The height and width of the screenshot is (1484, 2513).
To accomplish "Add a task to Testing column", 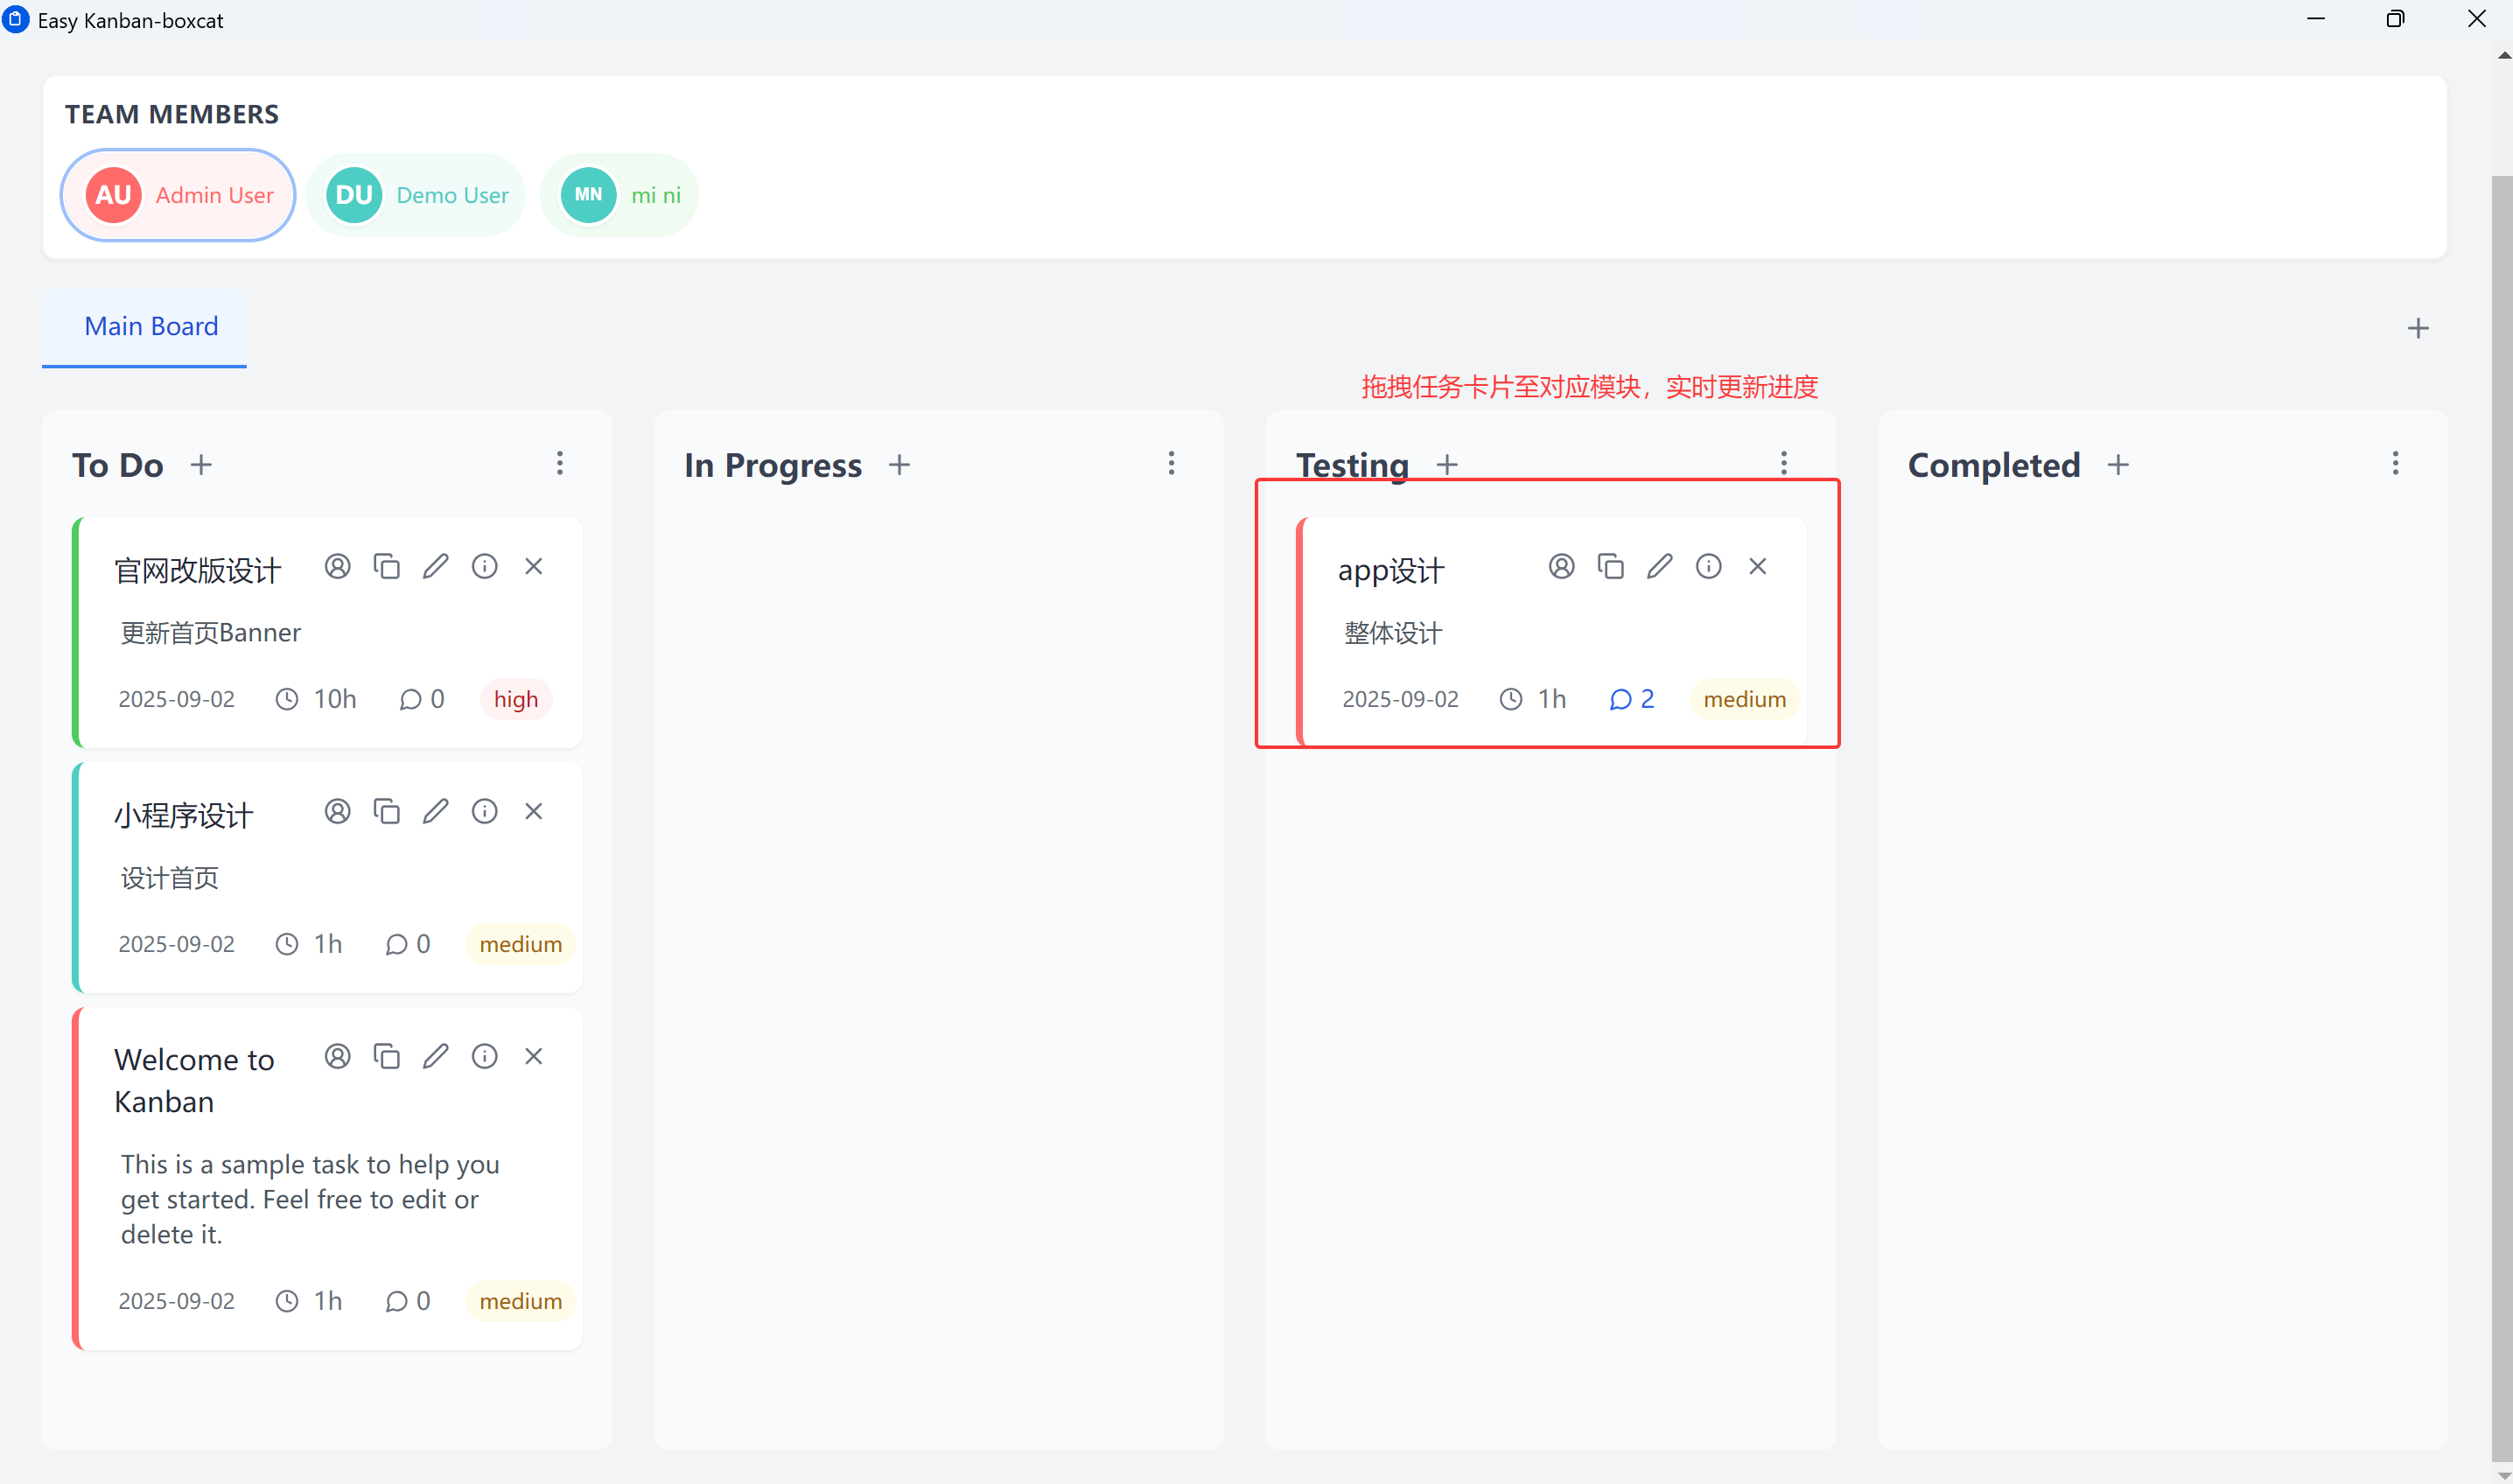I will tap(1447, 465).
